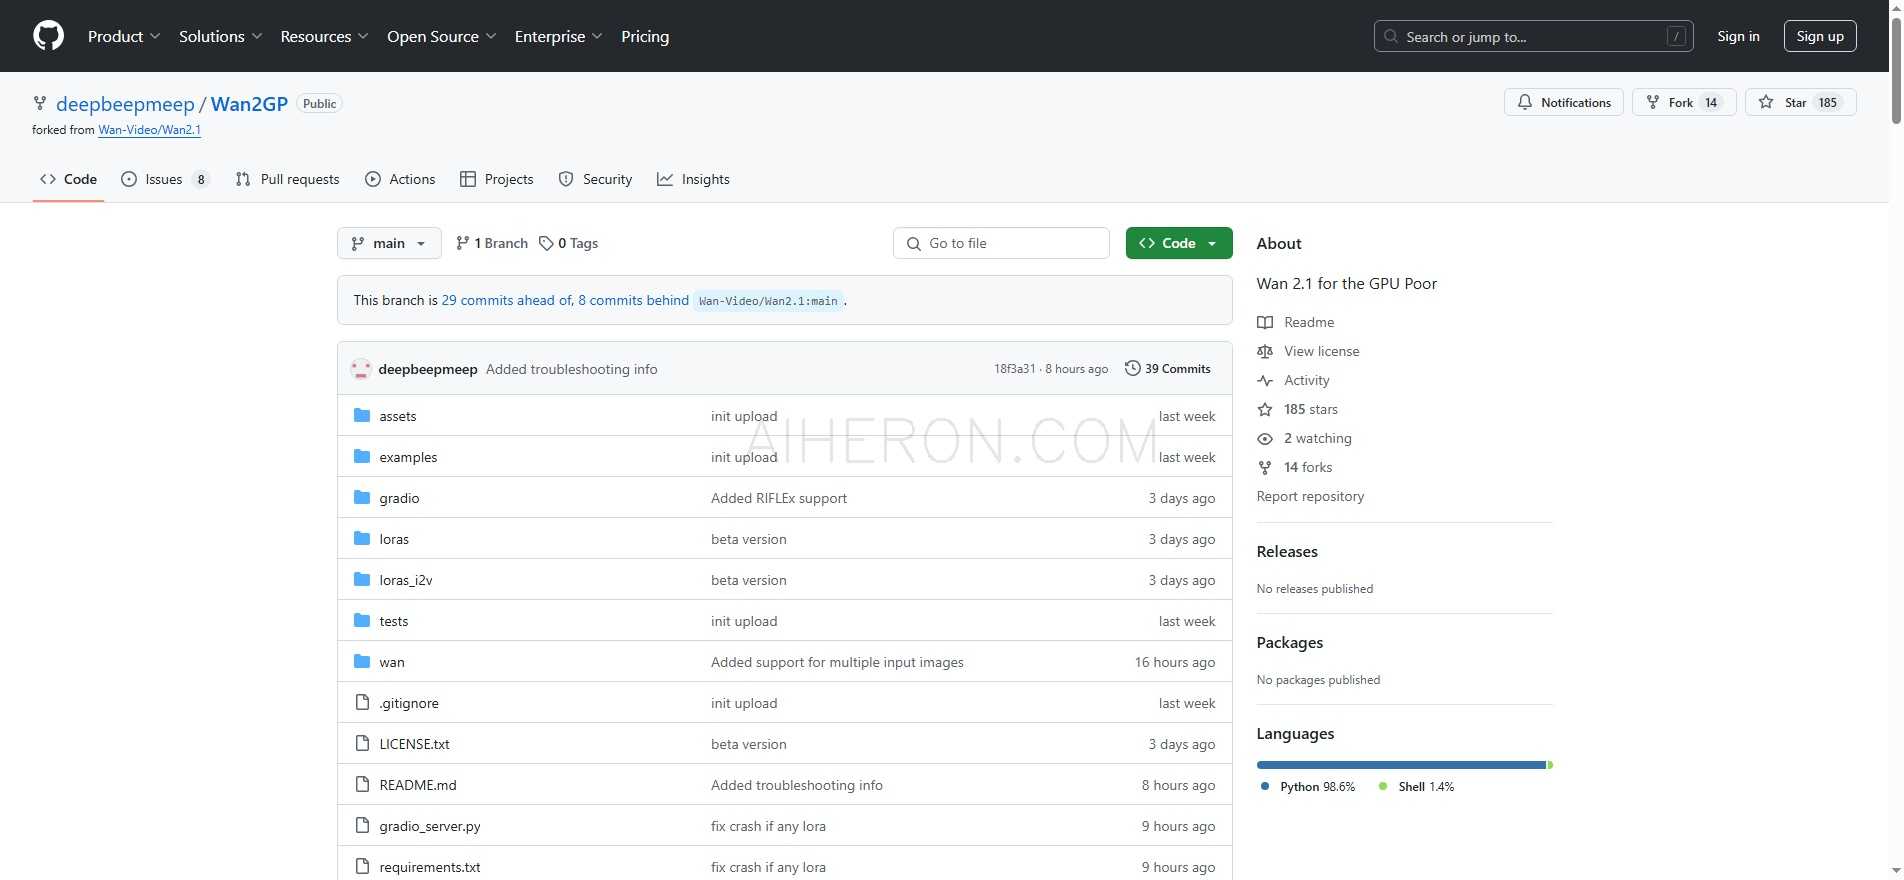Click the Sign up button
Image resolution: width=1904 pixels, height=880 pixels.
pos(1820,36)
